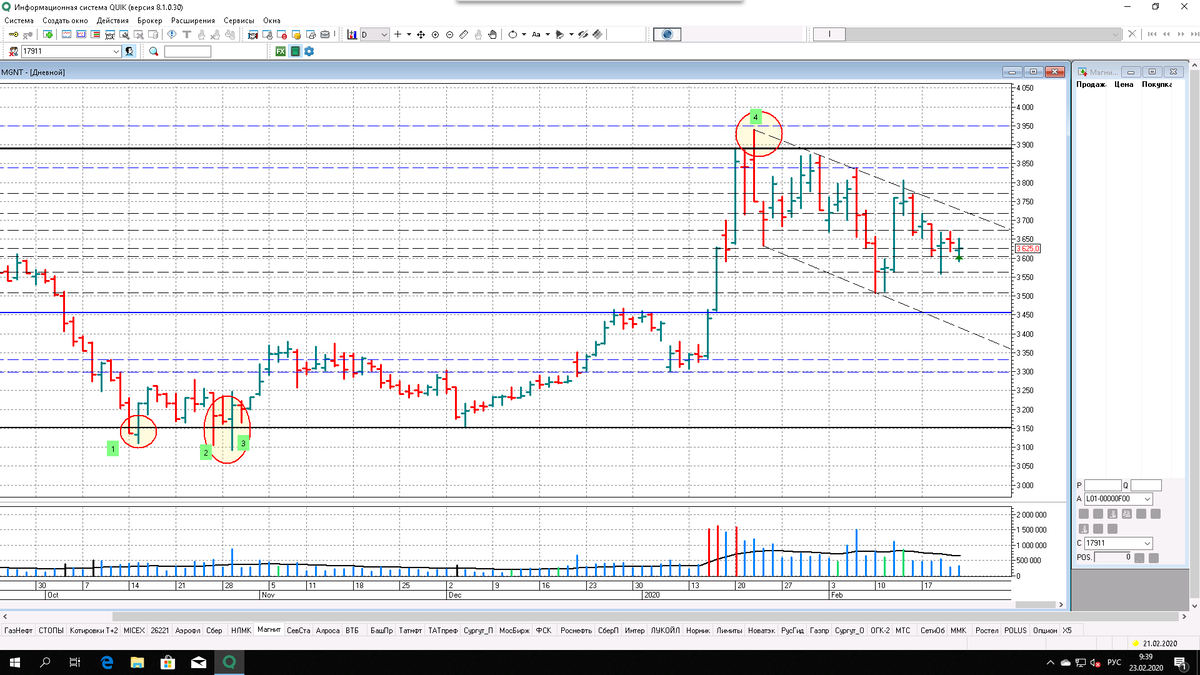Open the Брокер menu
The width and height of the screenshot is (1200, 675).
[x=150, y=20]
